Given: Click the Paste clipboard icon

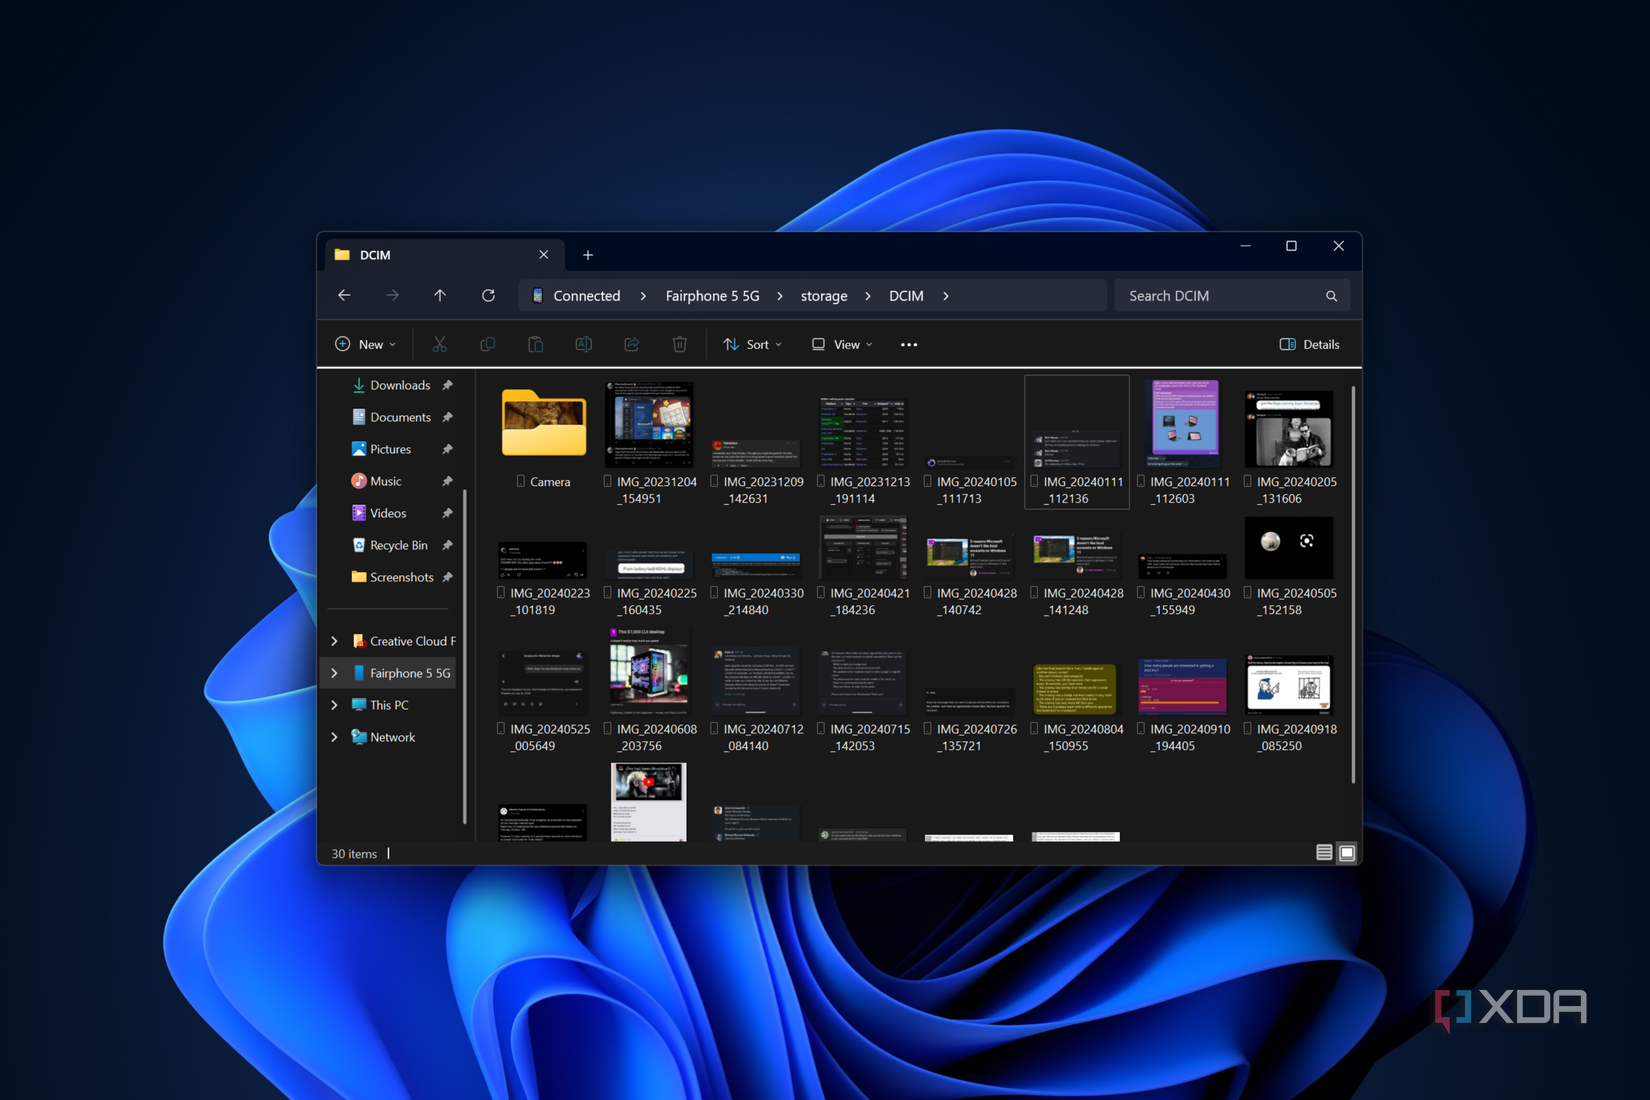Looking at the screenshot, I should 536,344.
